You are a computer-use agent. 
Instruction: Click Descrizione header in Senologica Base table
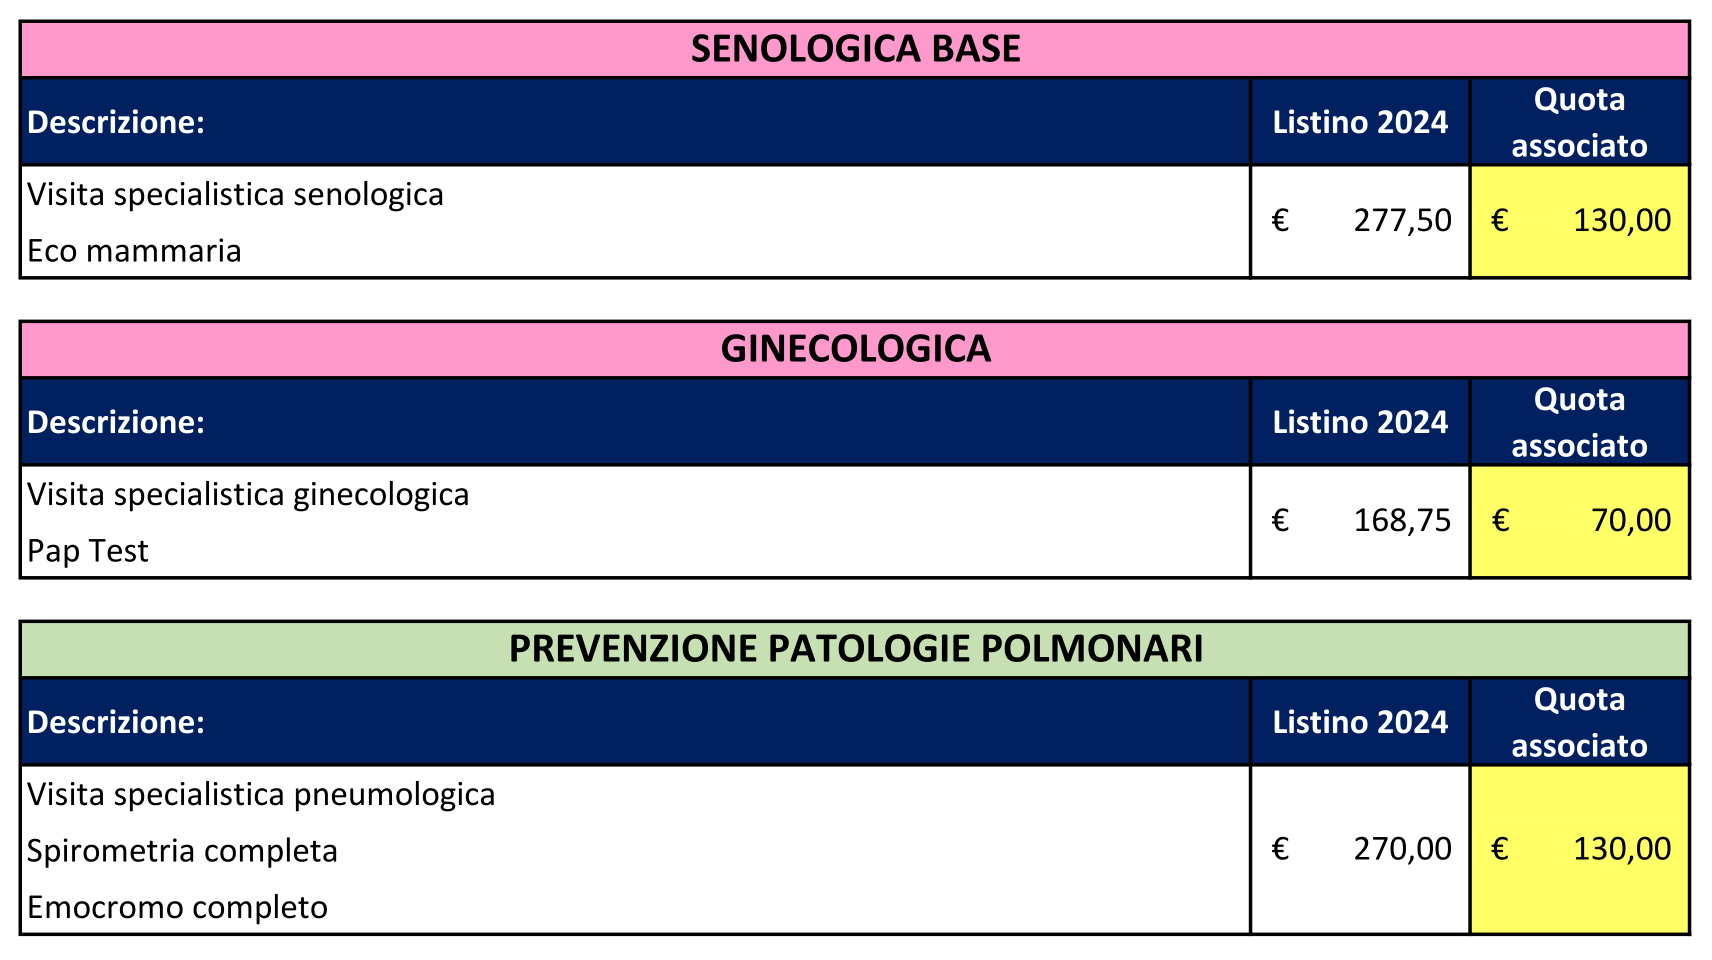click(x=116, y=122)
